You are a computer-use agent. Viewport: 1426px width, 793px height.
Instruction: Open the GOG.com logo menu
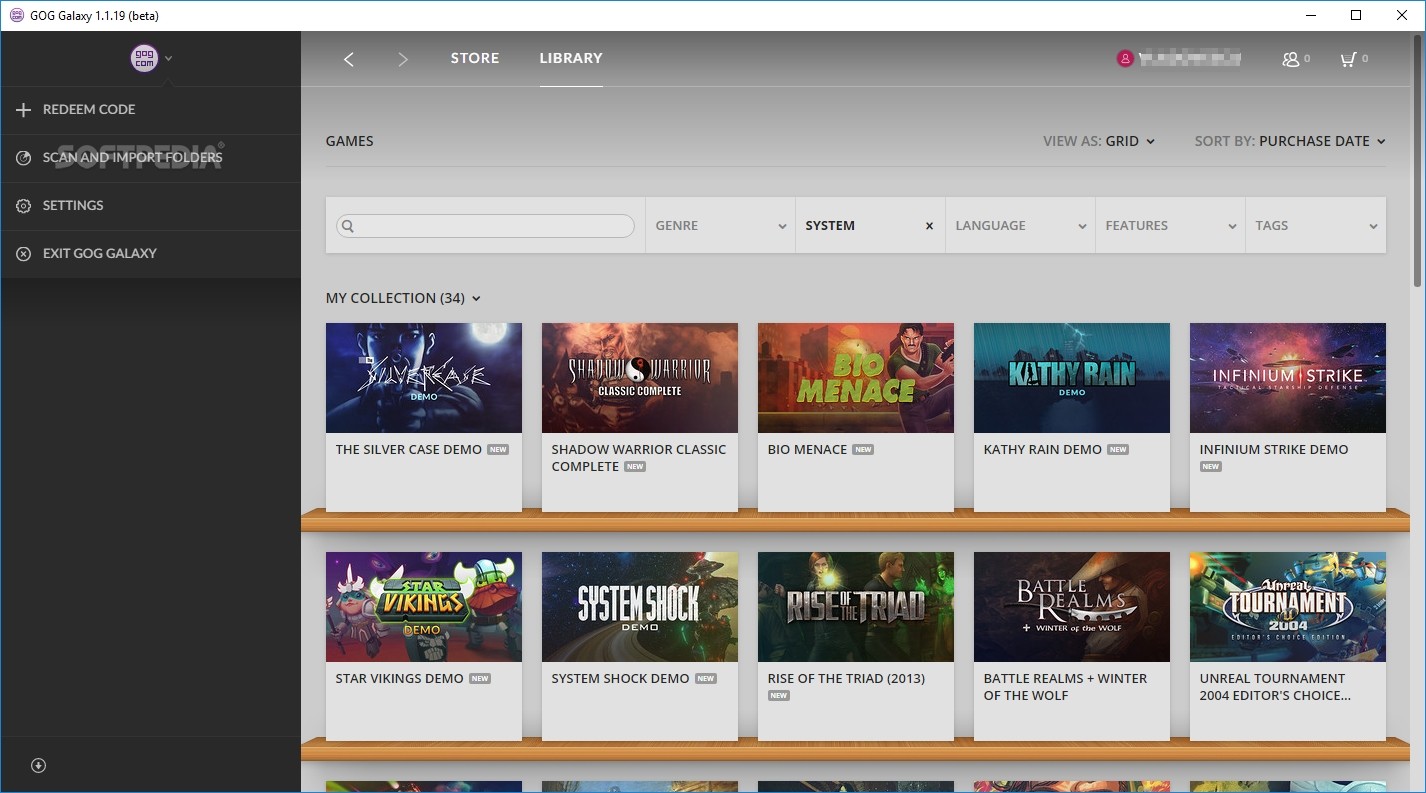[144, 58]
